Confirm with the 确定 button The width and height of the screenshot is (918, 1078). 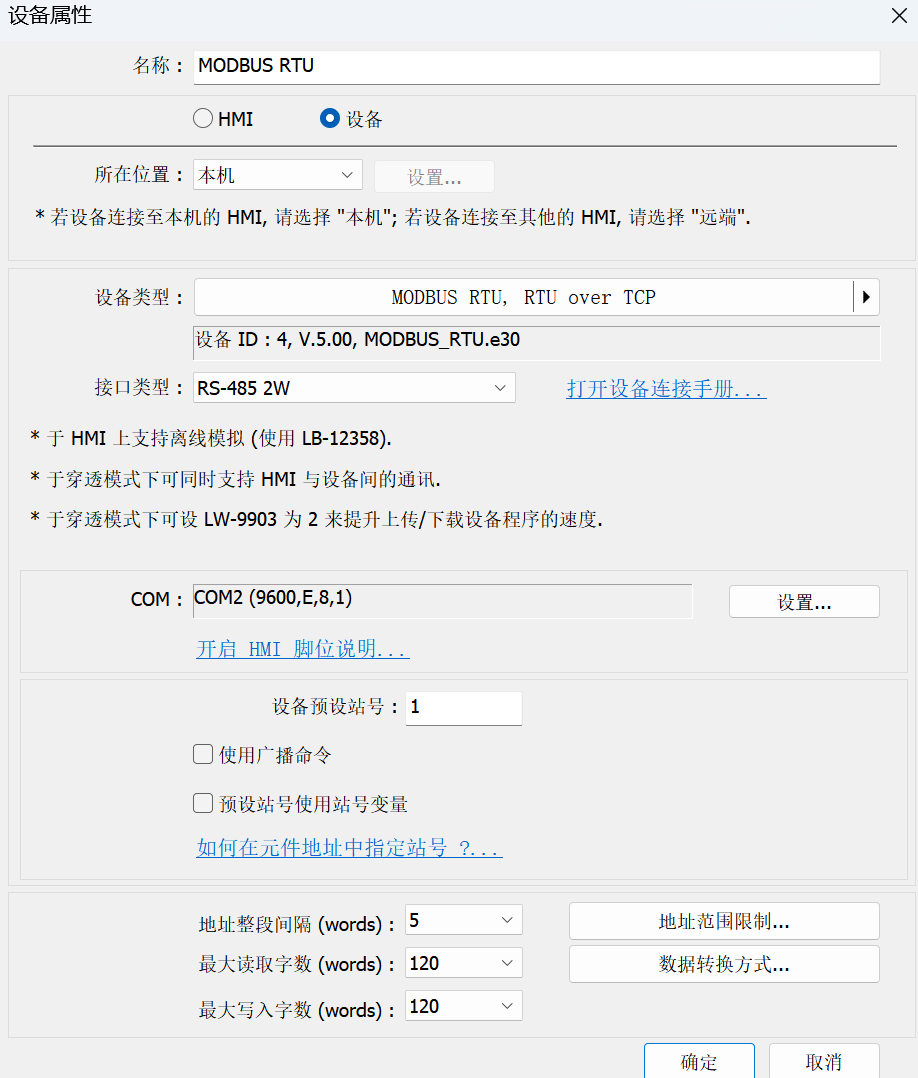pyautogui.click(x=698, y=1061)
